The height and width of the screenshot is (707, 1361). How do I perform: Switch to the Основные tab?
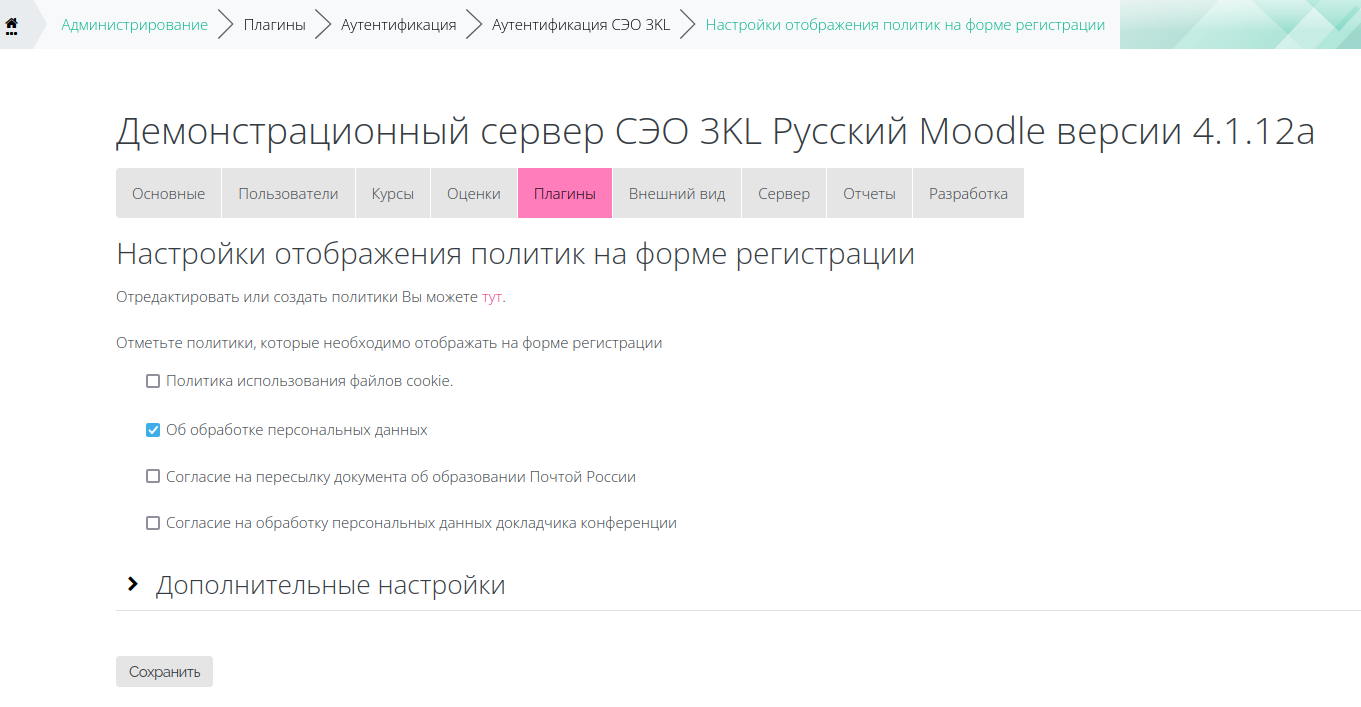coord(168,194)
